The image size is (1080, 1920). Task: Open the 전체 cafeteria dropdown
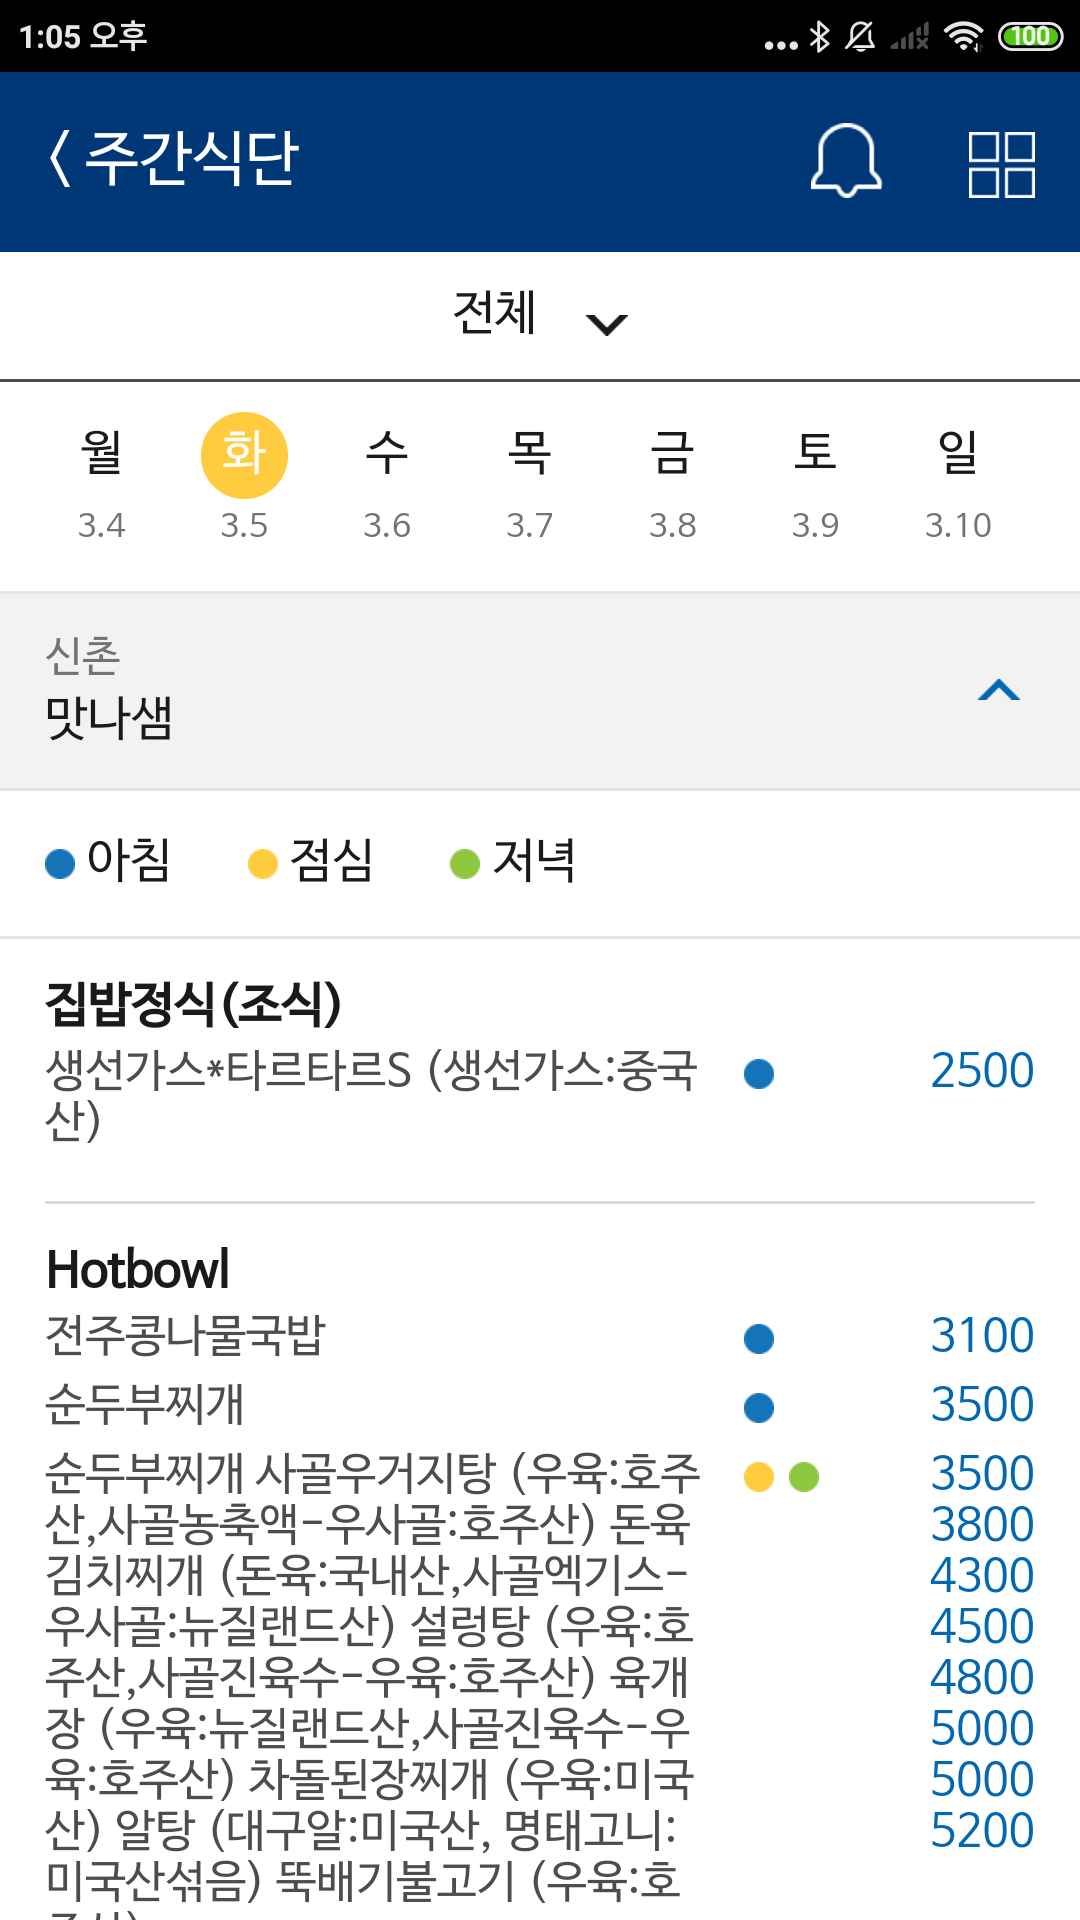[539, 315]
